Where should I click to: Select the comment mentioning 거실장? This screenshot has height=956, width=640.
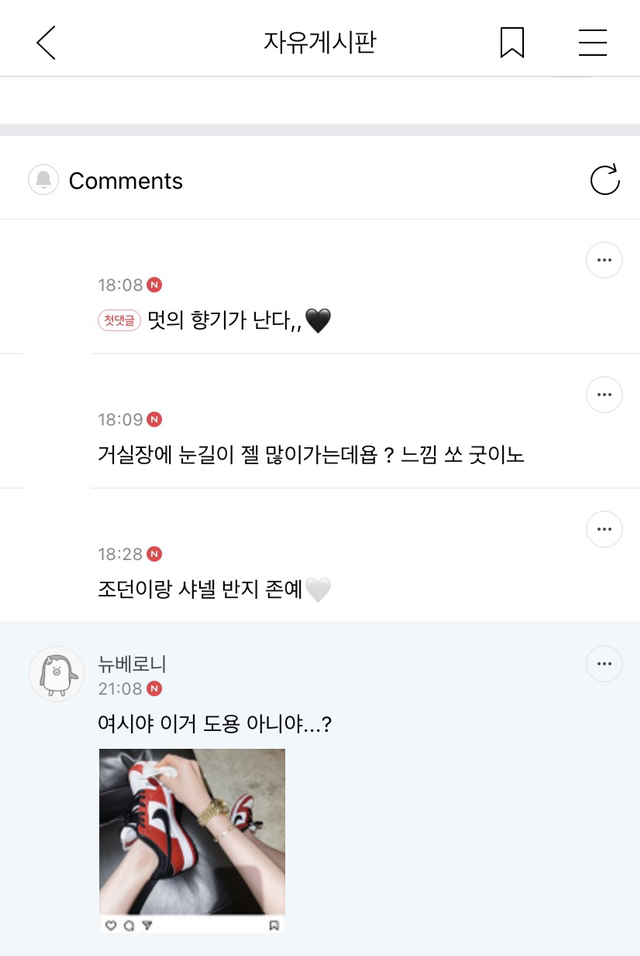pyautogui.click(x=311, y=455)
